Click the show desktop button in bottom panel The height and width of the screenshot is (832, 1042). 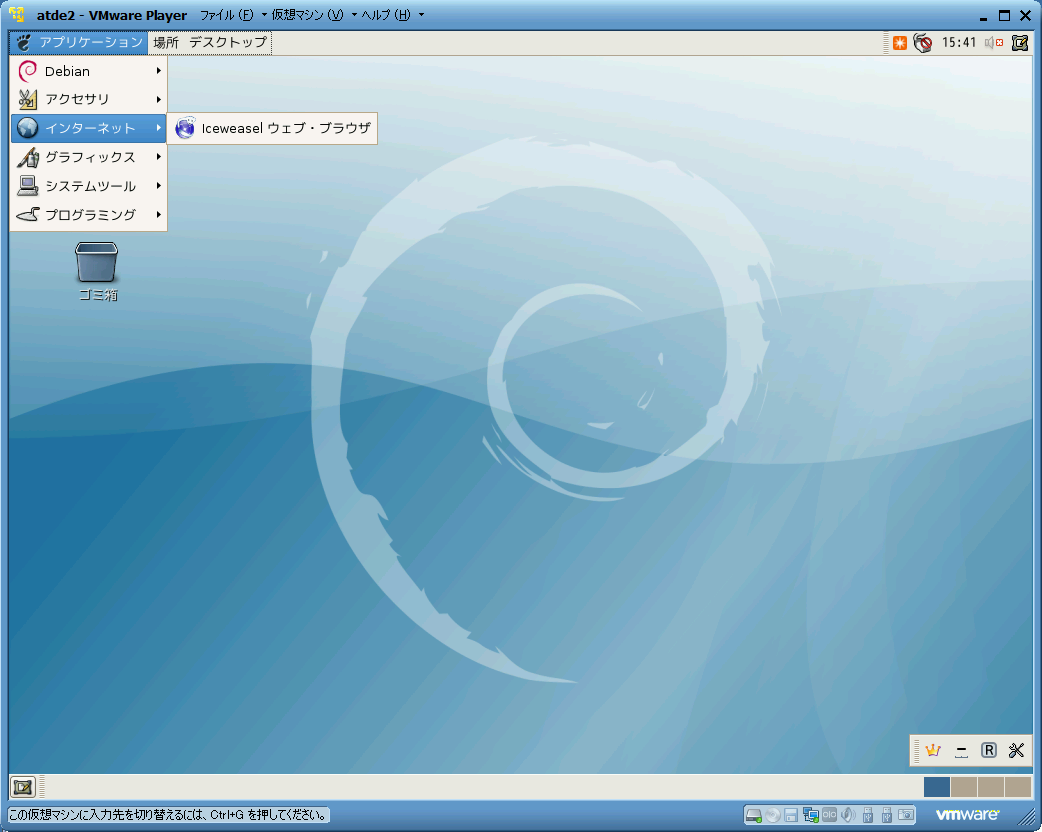pos(23,787)
